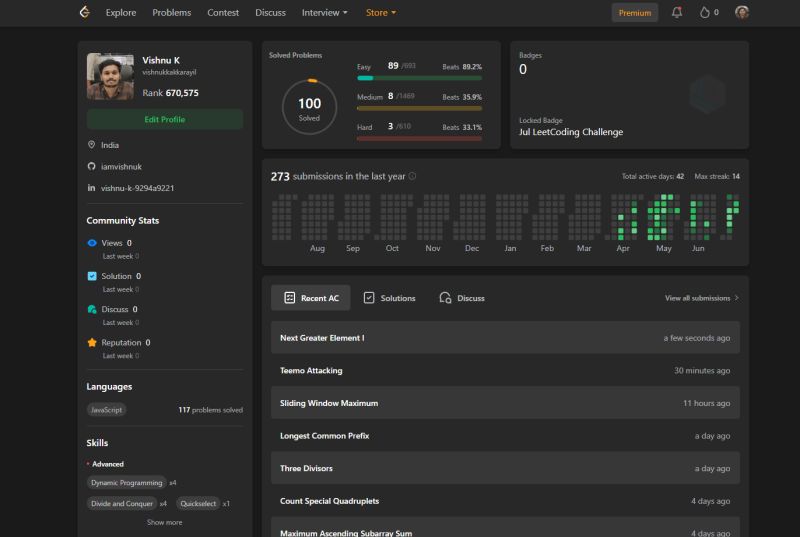Go to the Explore page
Screen dimensions: 800x537
click(121, 12)
